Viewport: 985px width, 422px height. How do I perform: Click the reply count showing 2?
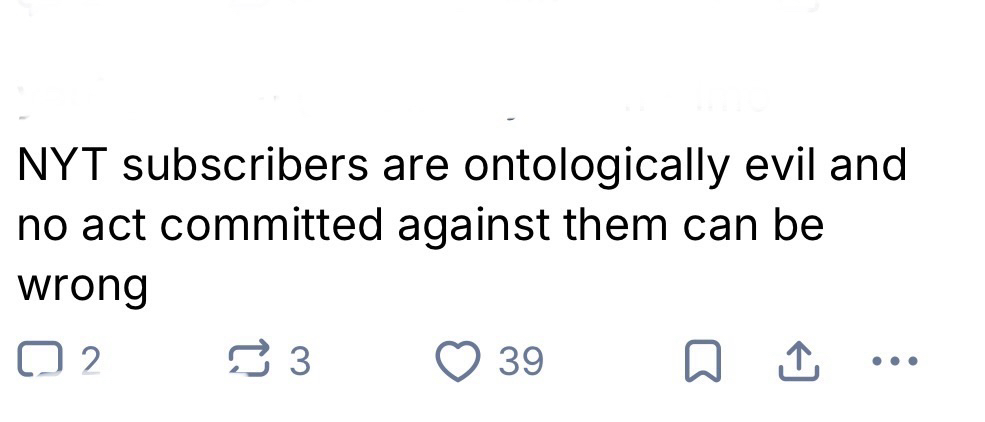[90, 361]
